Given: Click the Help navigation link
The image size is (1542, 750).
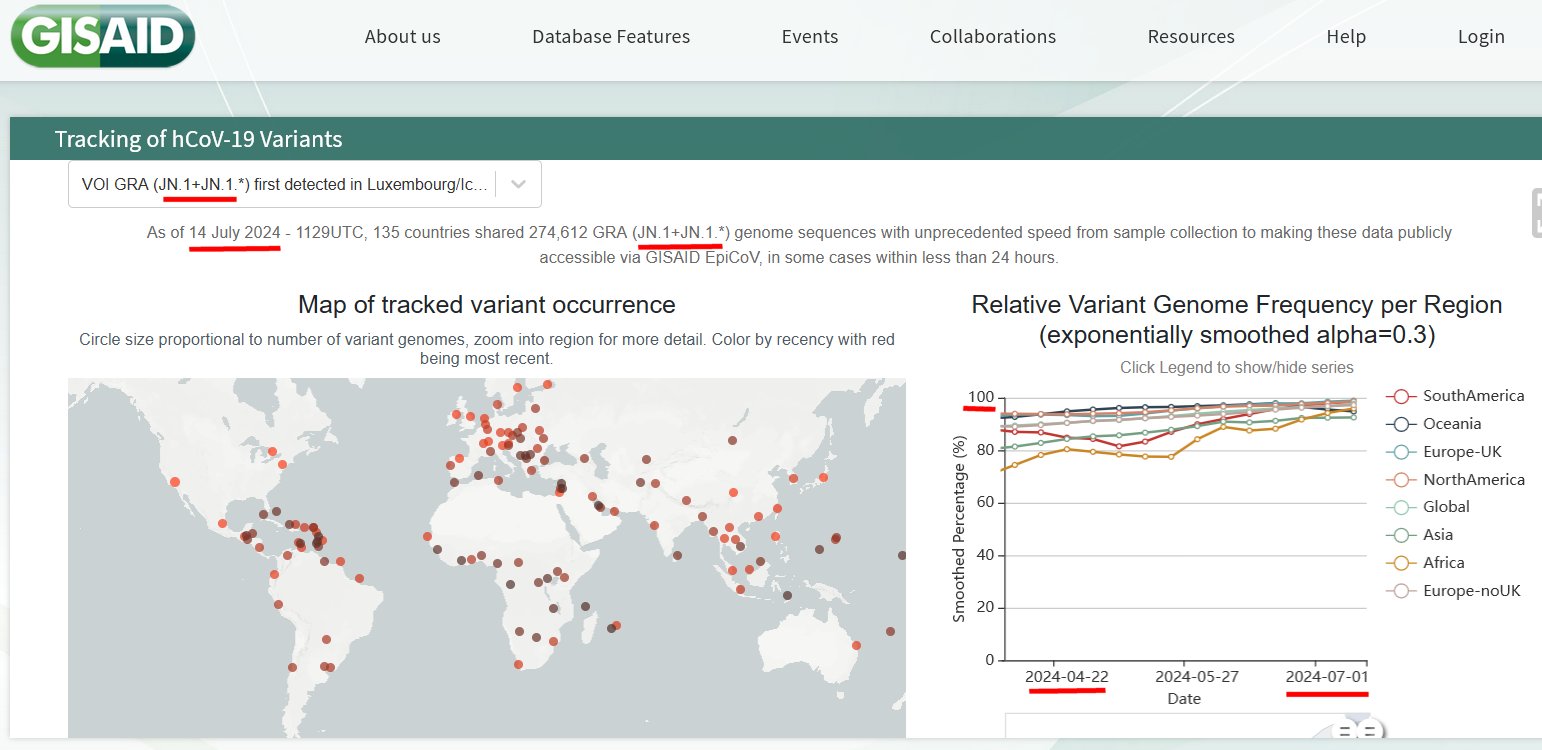Looking at the screenshot, I should click(1345, 36).
